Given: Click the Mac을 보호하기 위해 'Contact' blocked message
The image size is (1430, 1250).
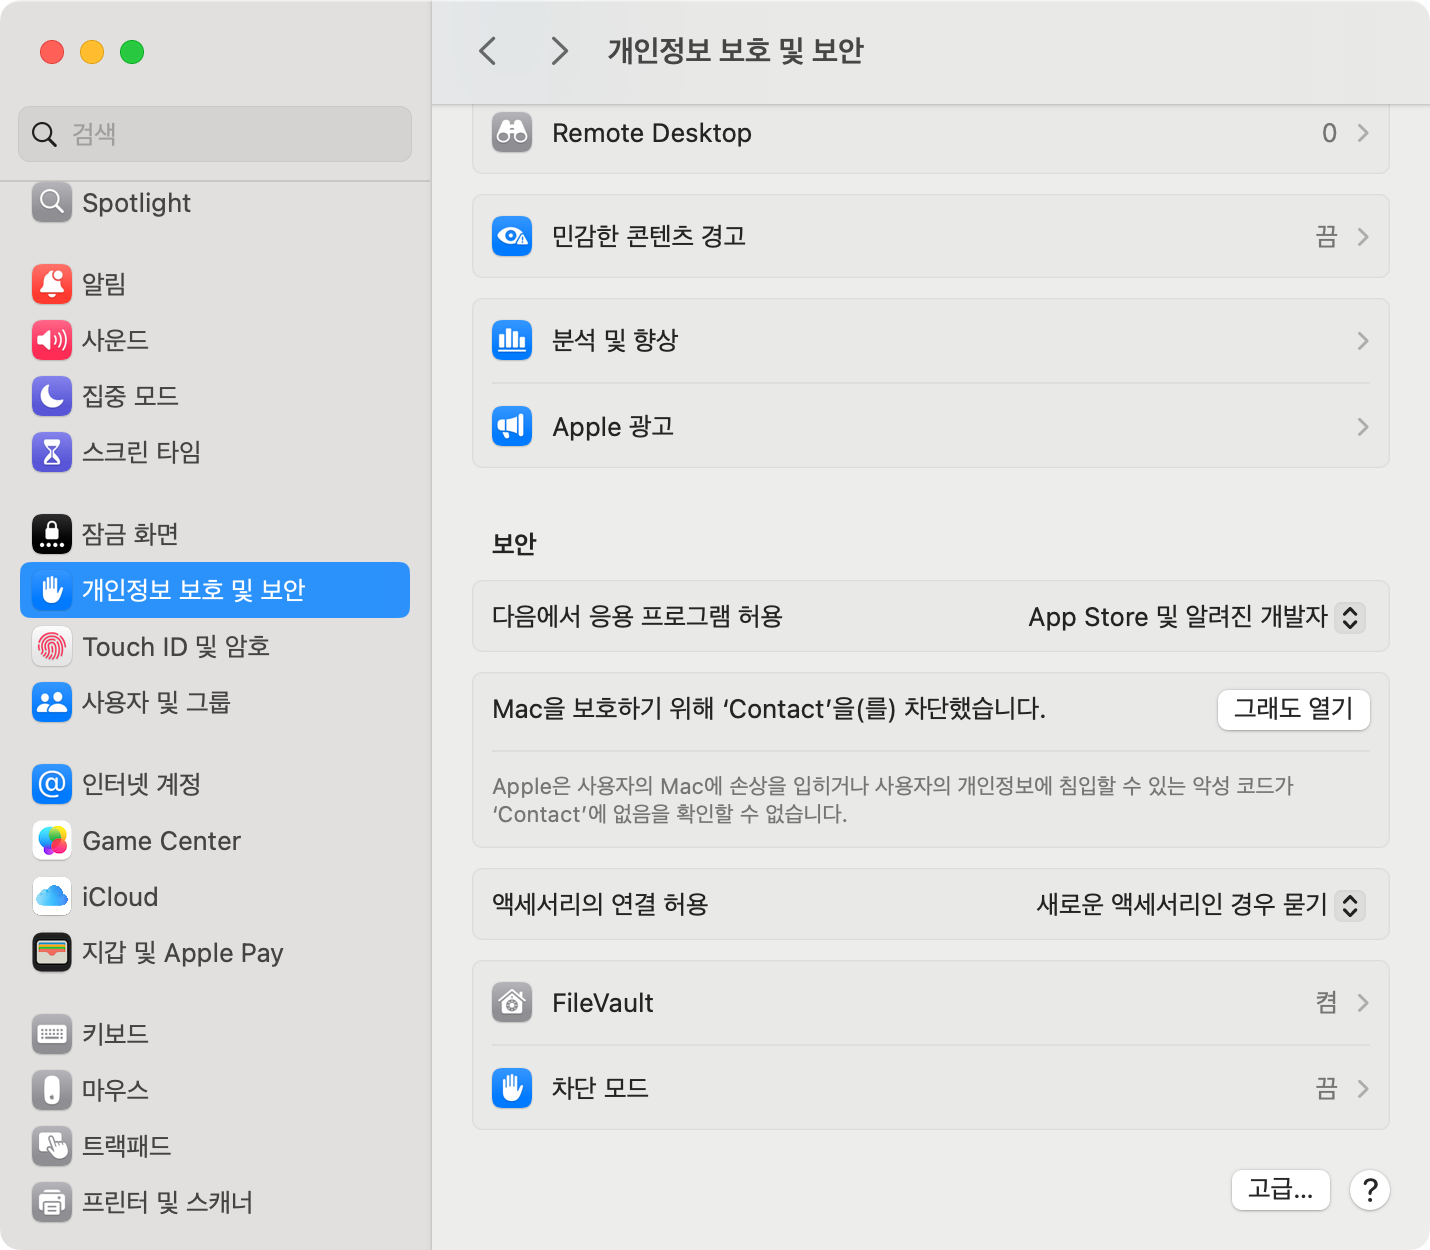Looking at the screenshot, I should click(x=769, y=709).
